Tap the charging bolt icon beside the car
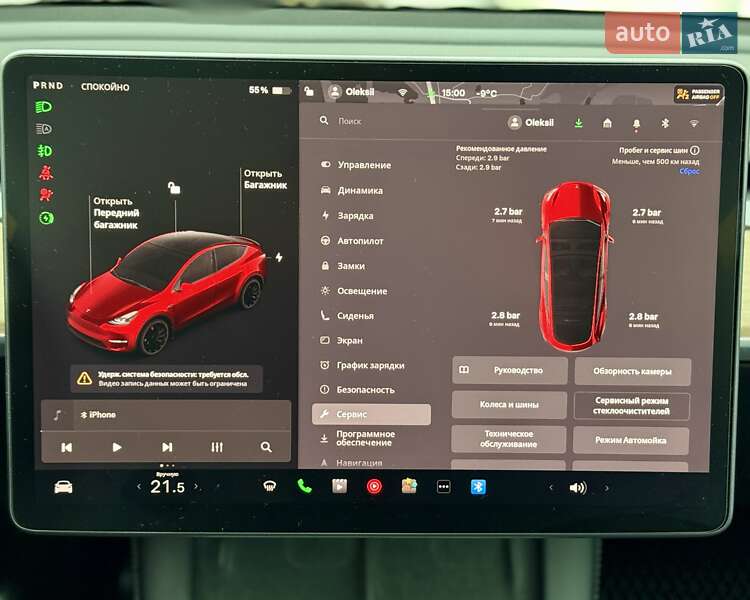The width and height of the screenshot is (750, 600). (279, 257)
